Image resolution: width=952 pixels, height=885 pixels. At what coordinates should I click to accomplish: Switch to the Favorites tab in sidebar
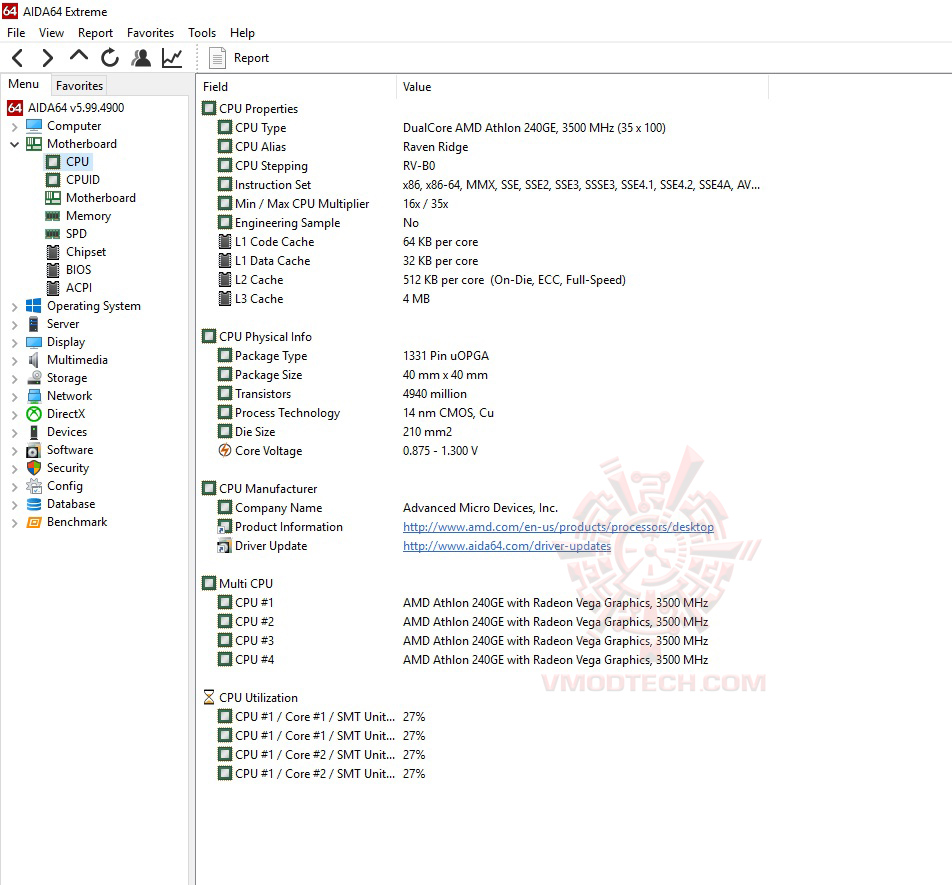tap(80, 86)
